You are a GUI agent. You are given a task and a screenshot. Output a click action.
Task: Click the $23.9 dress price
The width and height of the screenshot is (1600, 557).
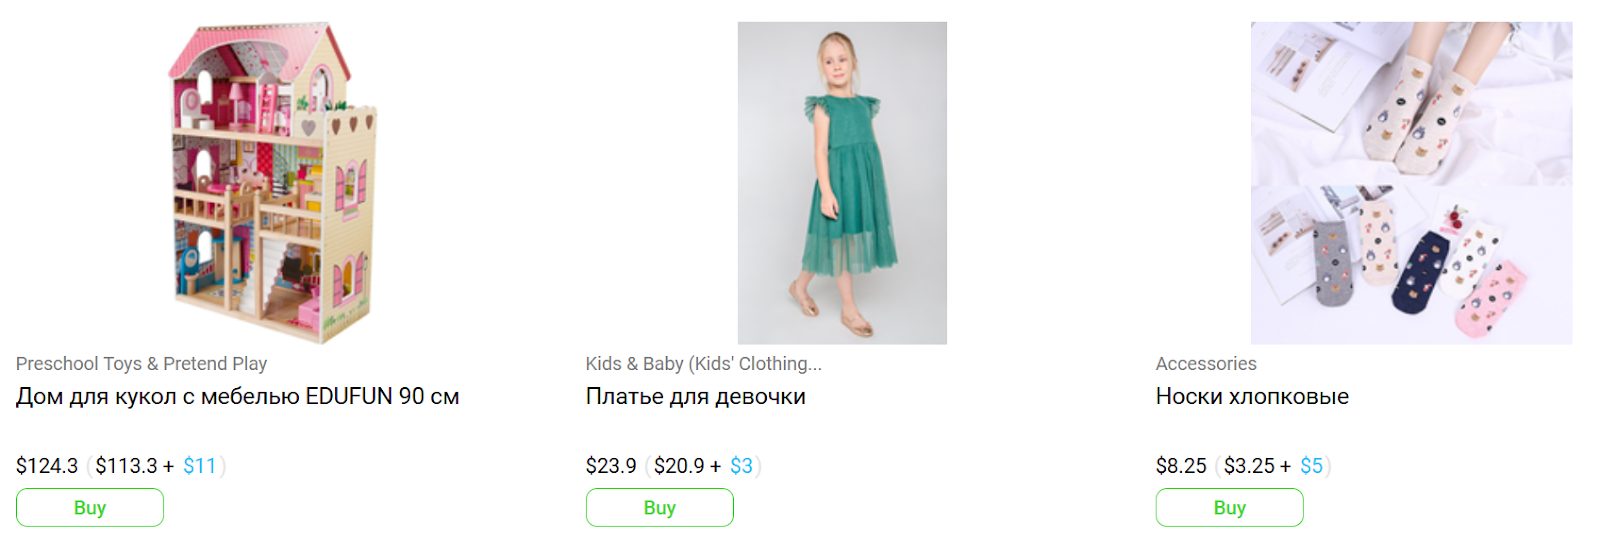point(611,466)
